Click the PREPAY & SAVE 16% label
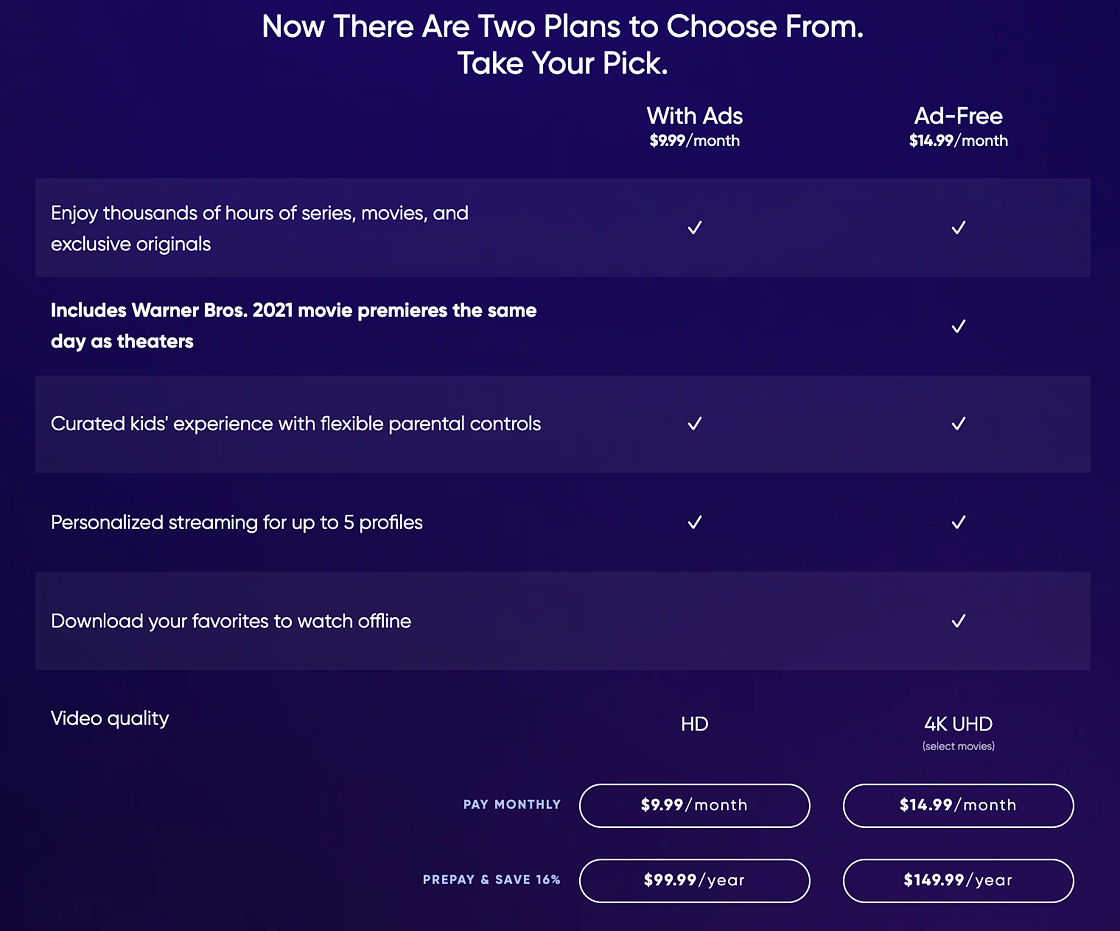 491,880
